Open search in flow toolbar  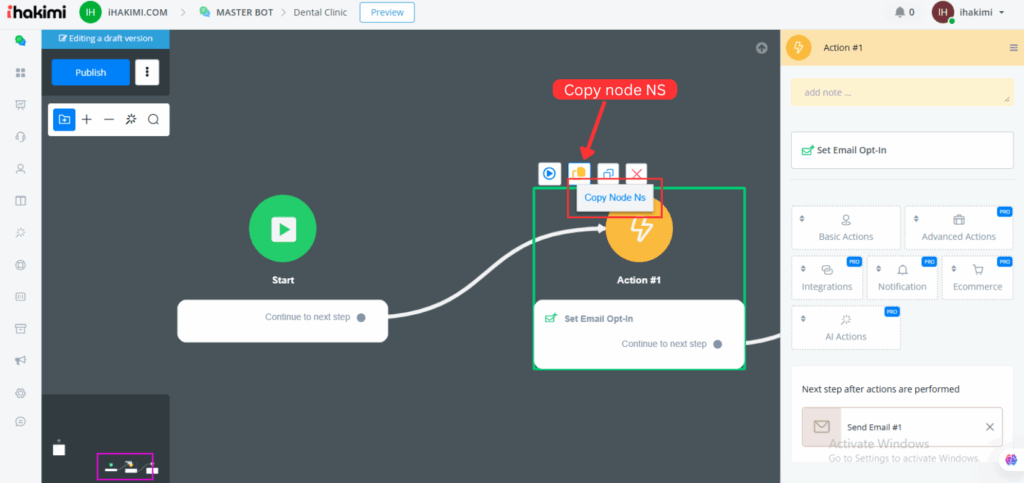pyautogui.click(x=154, y=119)
